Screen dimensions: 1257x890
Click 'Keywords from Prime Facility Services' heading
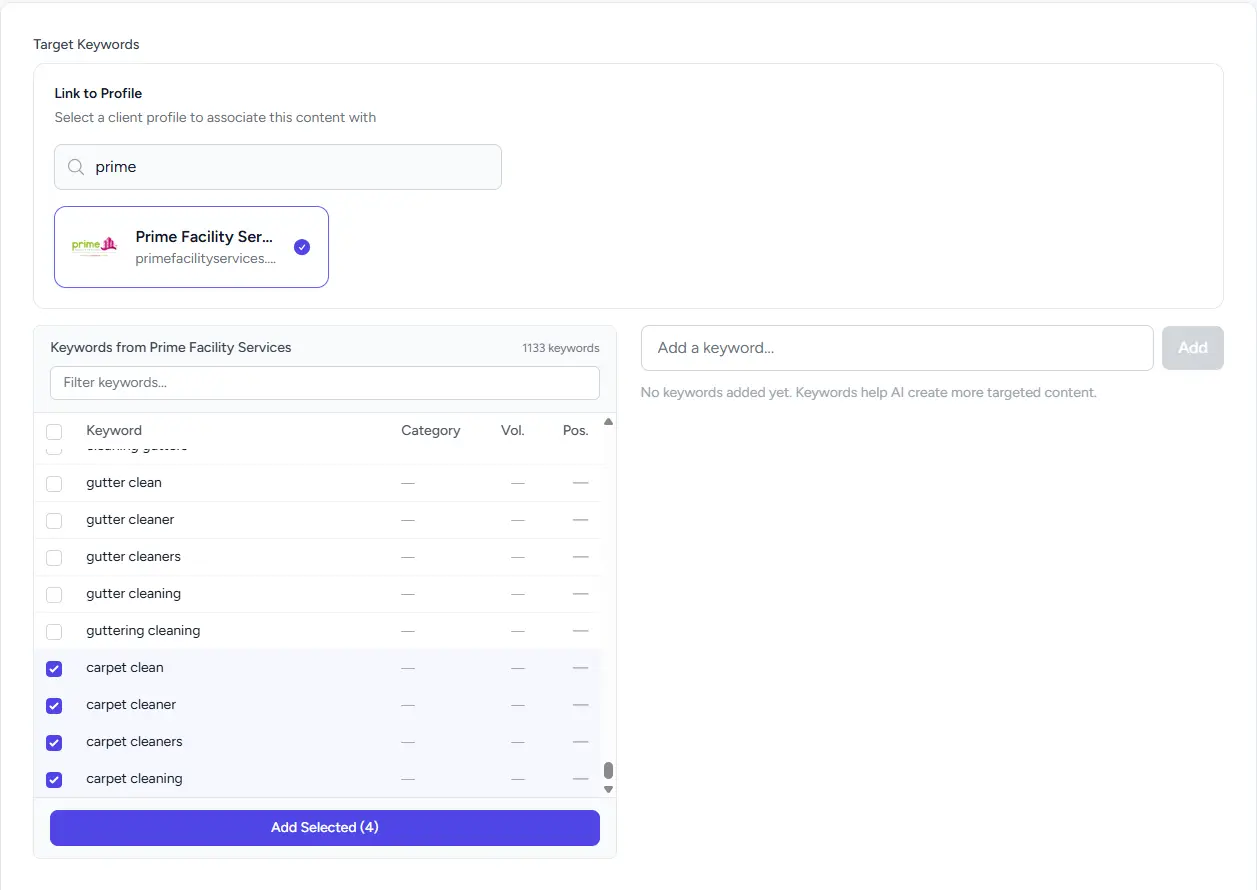coord(171,347)
